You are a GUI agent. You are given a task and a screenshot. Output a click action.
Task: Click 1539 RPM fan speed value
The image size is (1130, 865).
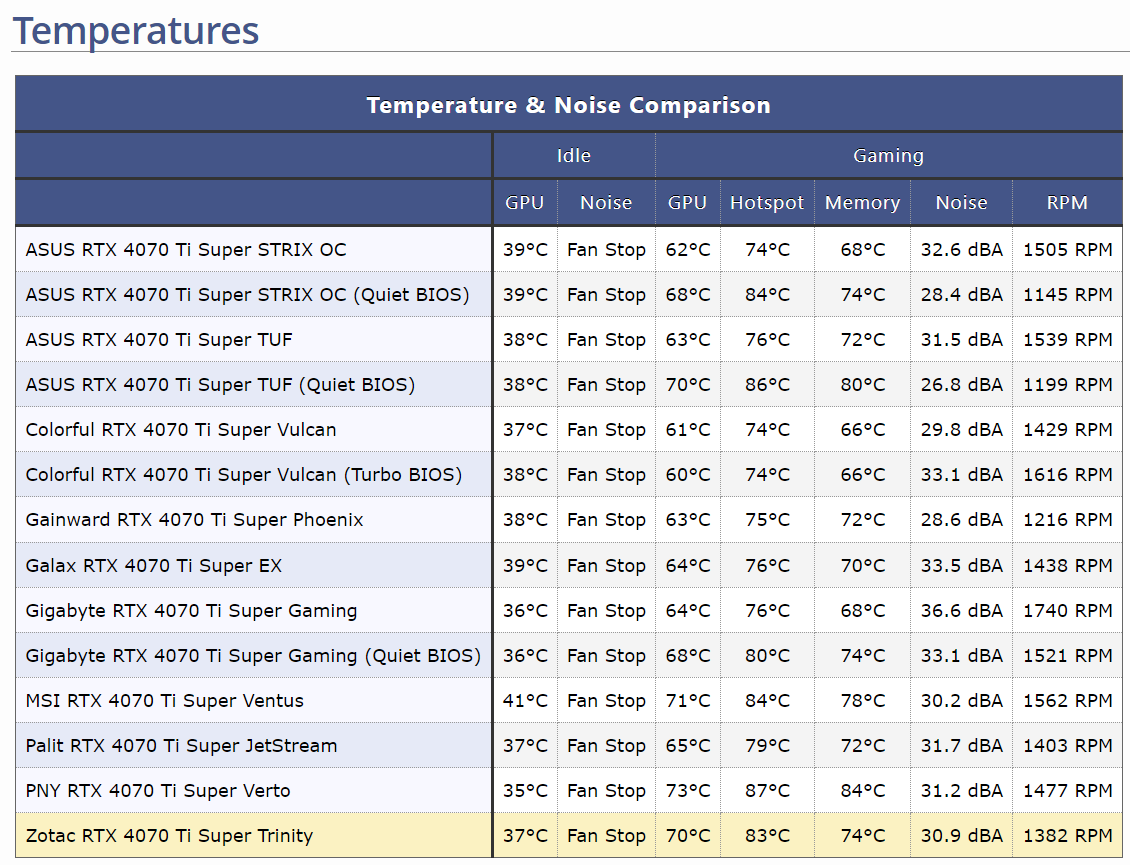[x=1067, y=340]
